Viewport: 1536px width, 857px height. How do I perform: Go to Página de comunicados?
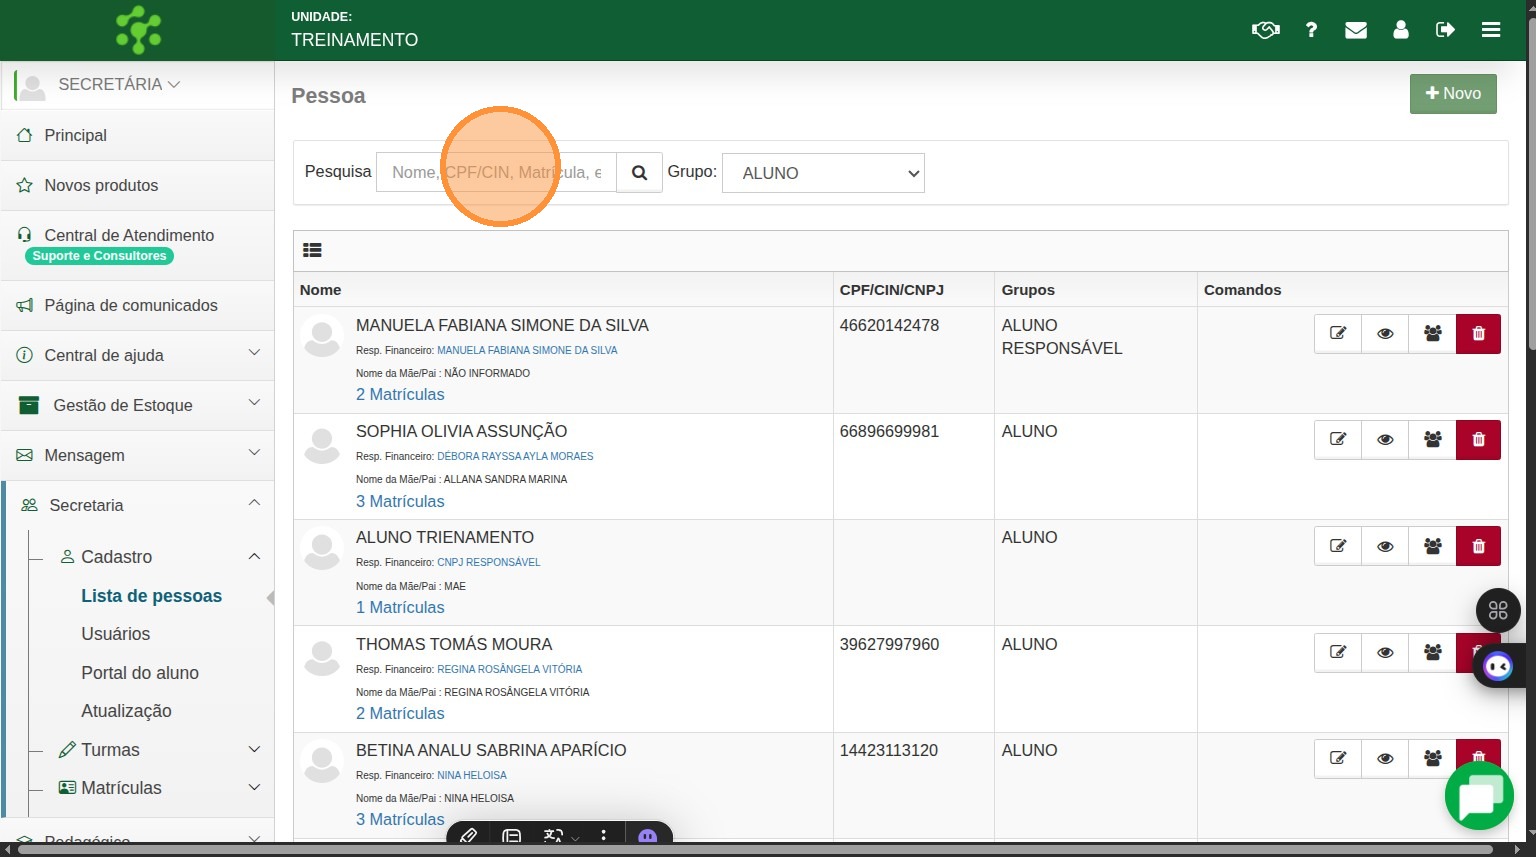tap(130, 305)
